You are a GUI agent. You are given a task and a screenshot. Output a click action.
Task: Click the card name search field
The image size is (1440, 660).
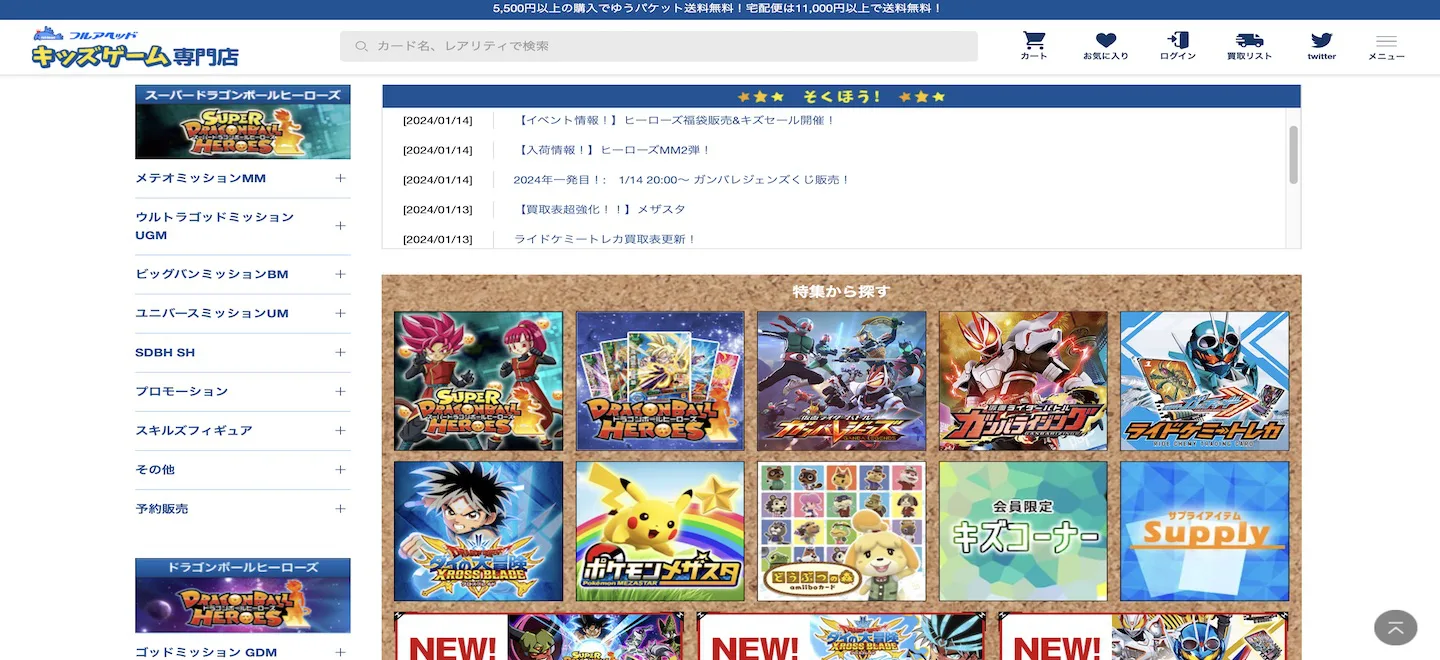pos(658,46)
